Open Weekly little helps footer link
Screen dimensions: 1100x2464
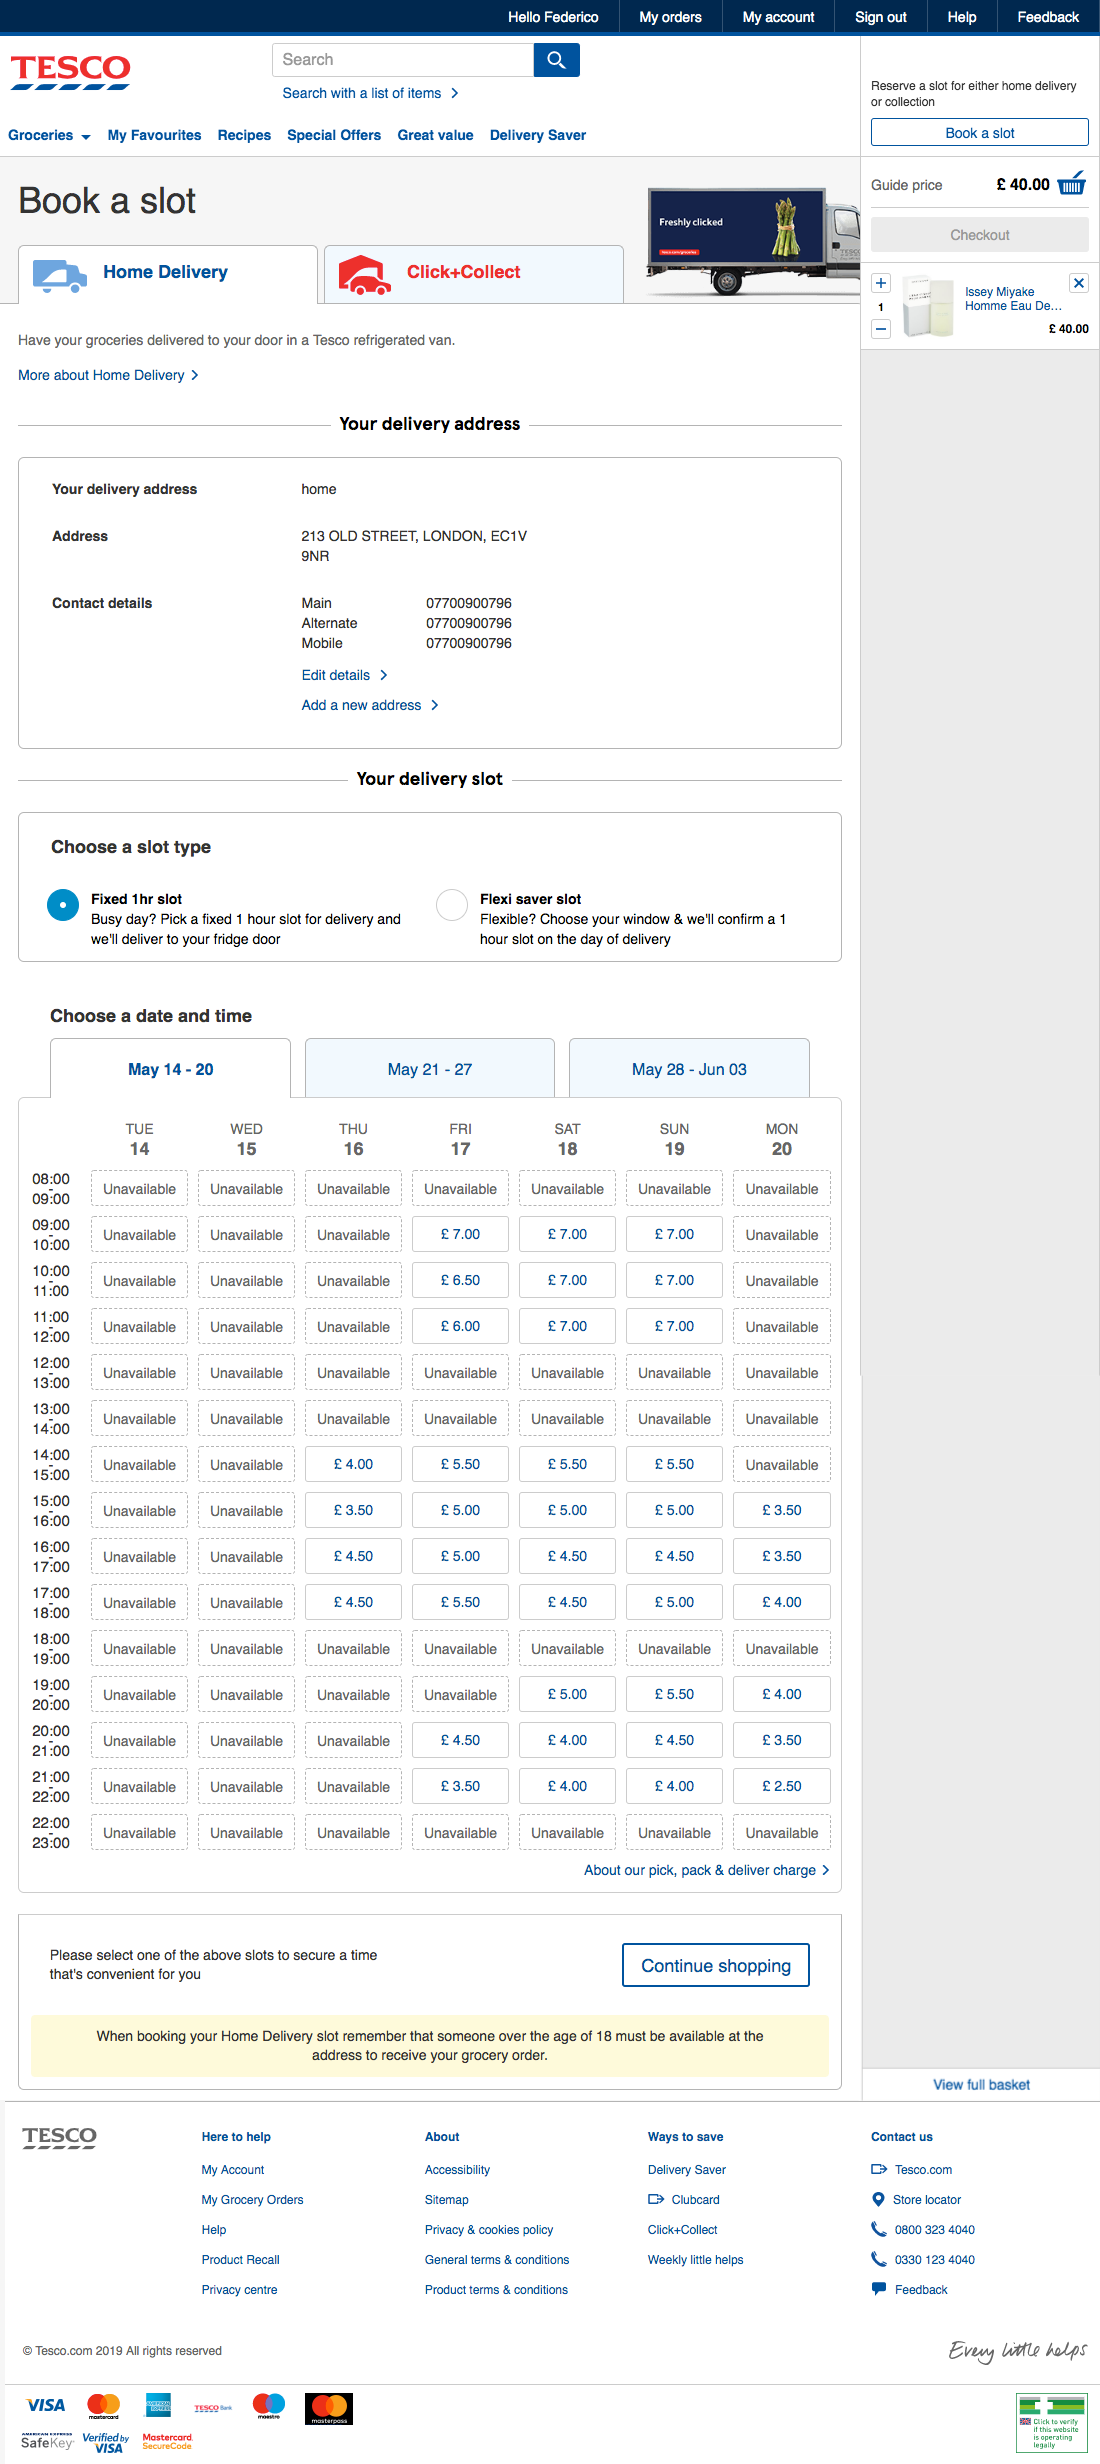[x=695, y=2259]
